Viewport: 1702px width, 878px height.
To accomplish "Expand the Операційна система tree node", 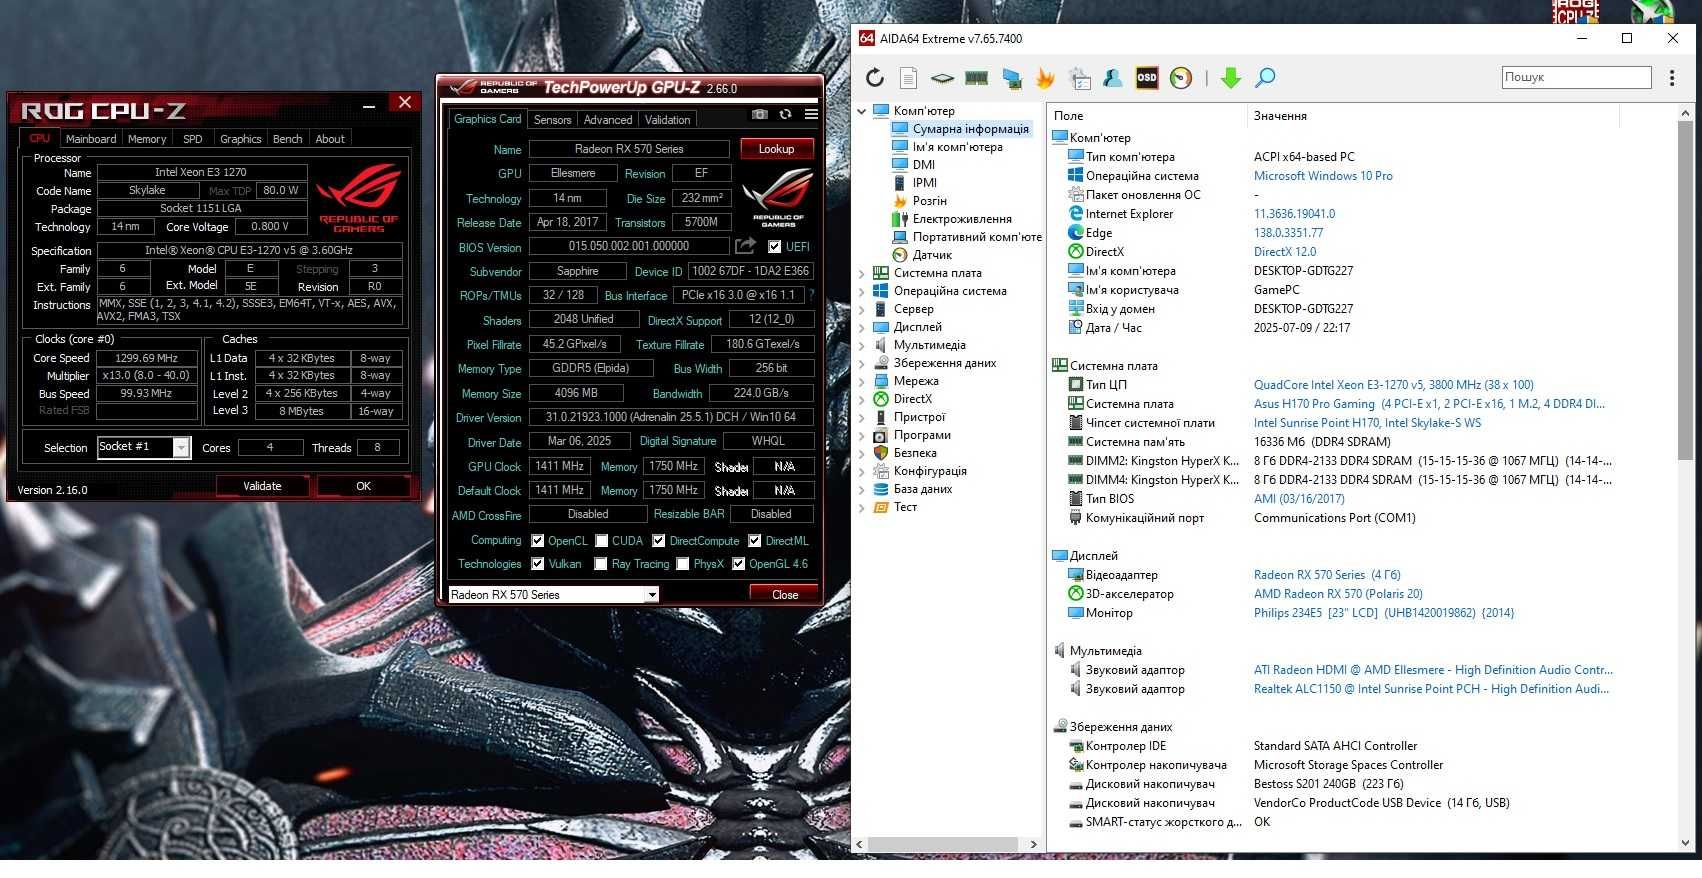I will 862,291.
